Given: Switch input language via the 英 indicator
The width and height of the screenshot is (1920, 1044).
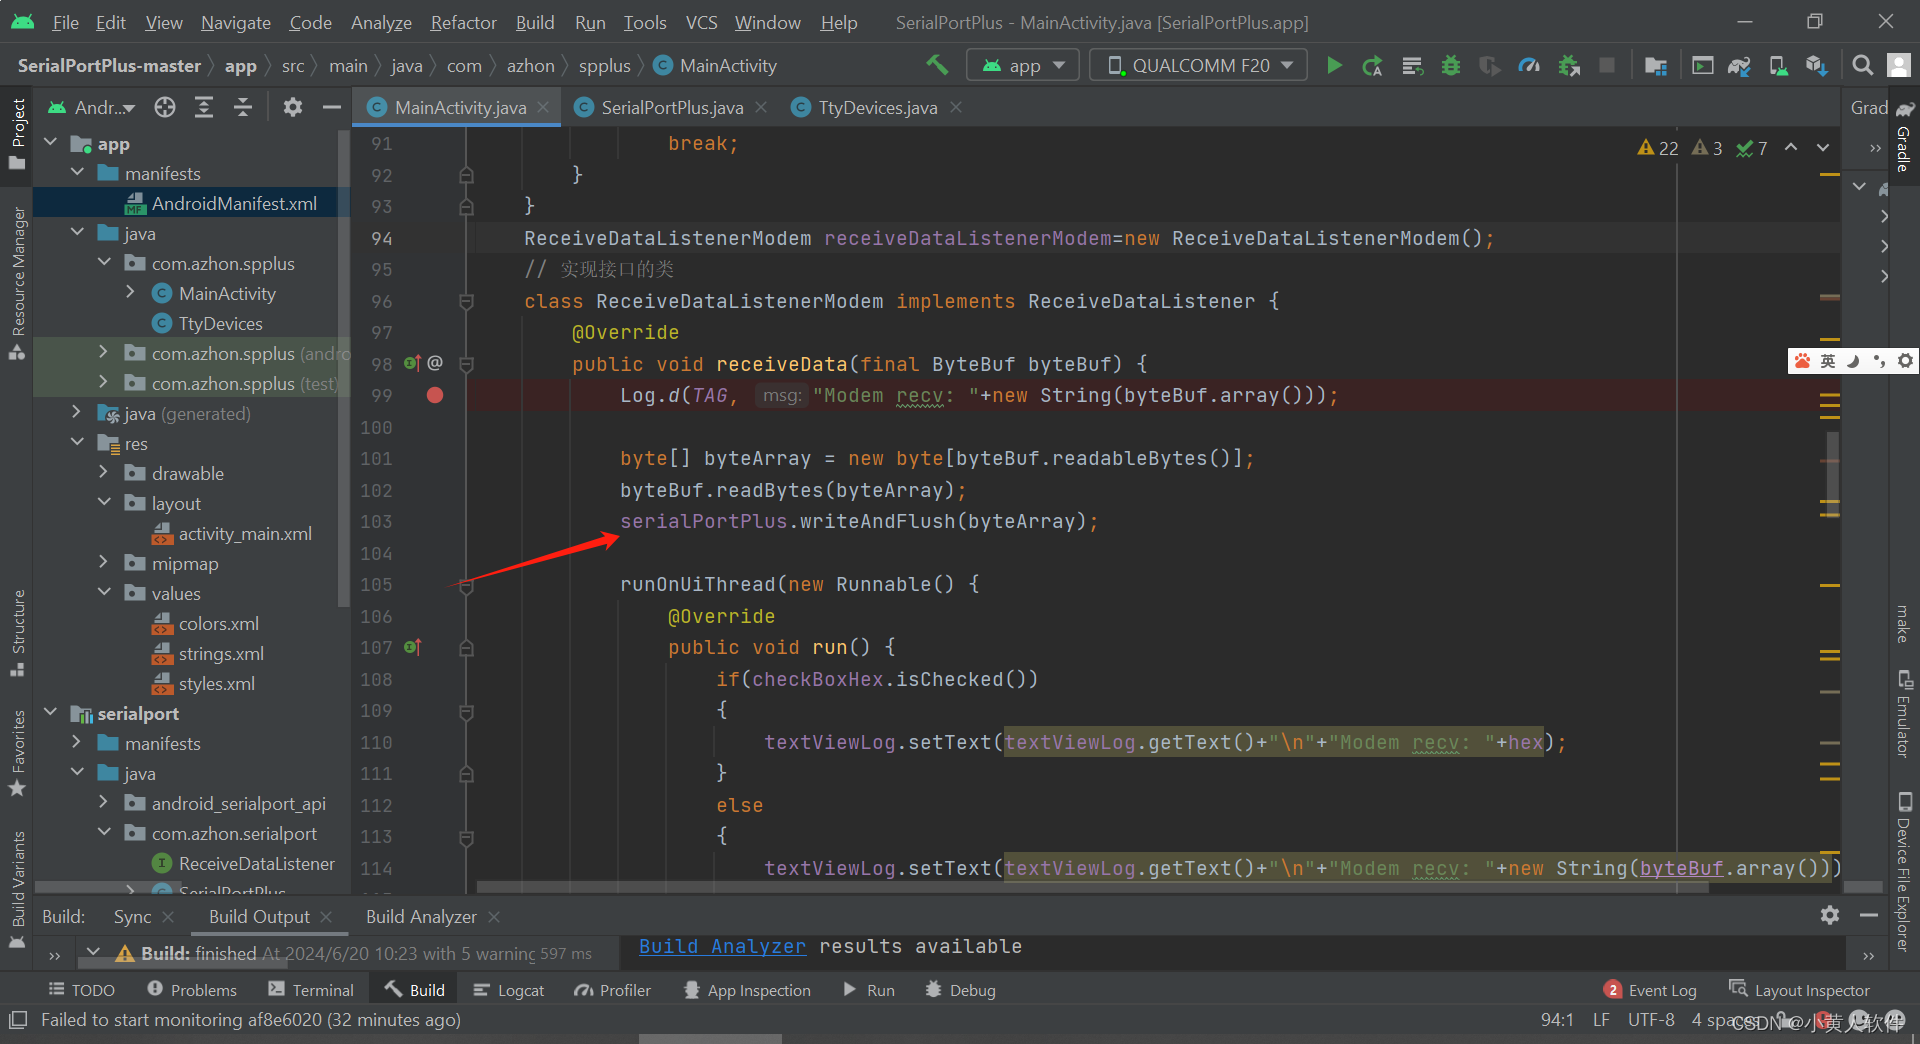Looking at the screenshot, I should coord(1826,361).
